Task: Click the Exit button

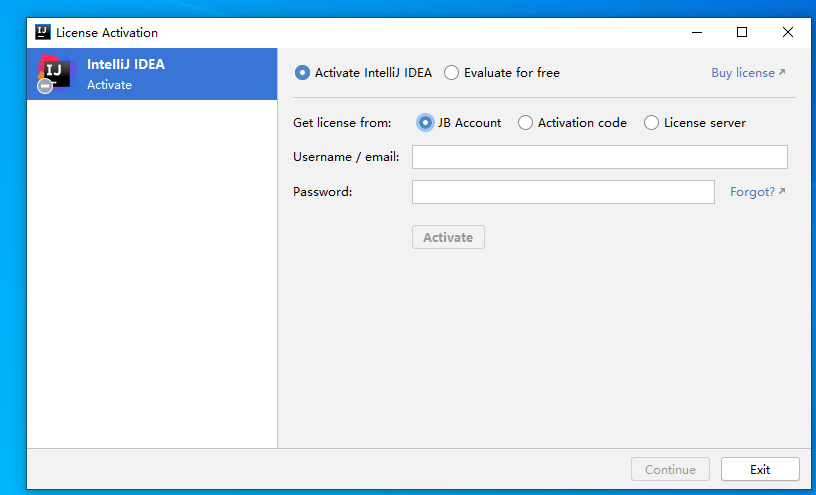Action: coord(760,469)
